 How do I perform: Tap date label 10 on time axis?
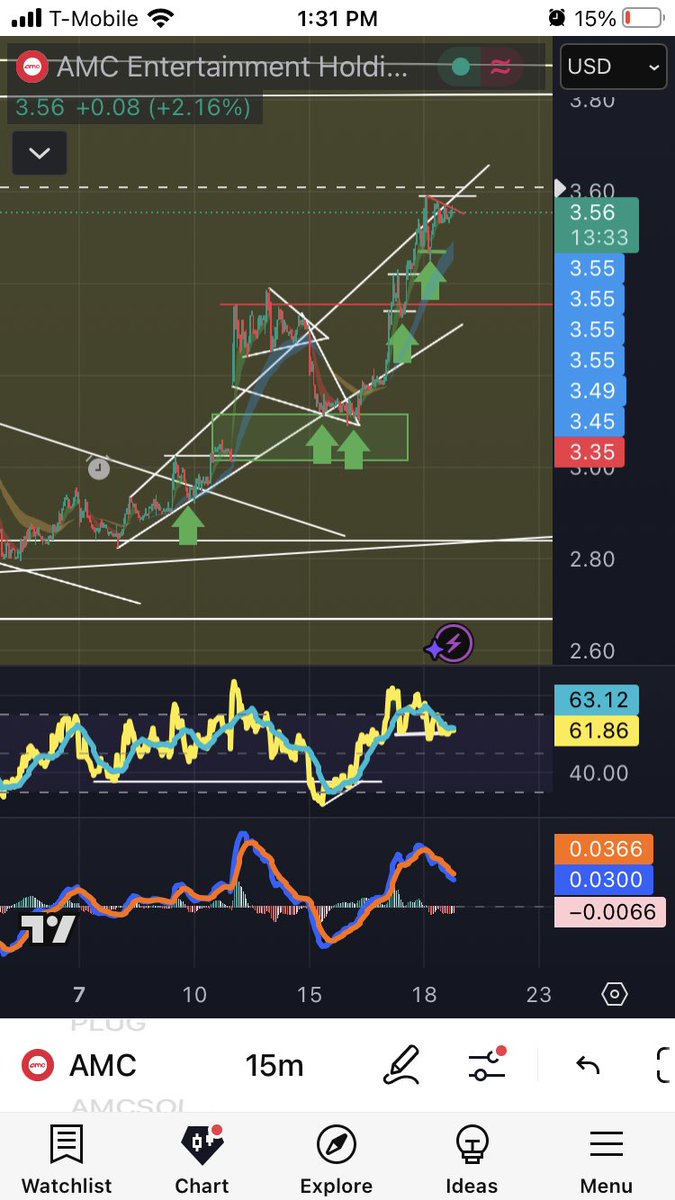[195, 994]
